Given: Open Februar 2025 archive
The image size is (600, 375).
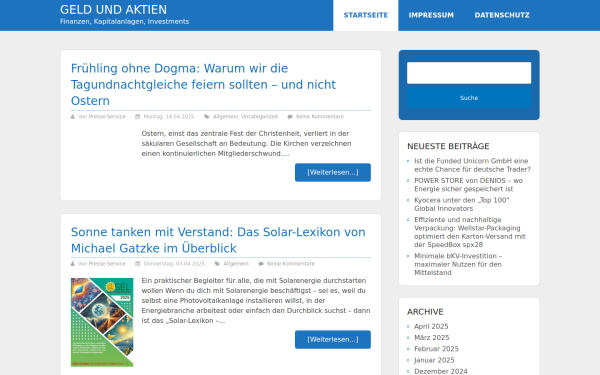Looking at the screenshot, I should pos(436,349).
